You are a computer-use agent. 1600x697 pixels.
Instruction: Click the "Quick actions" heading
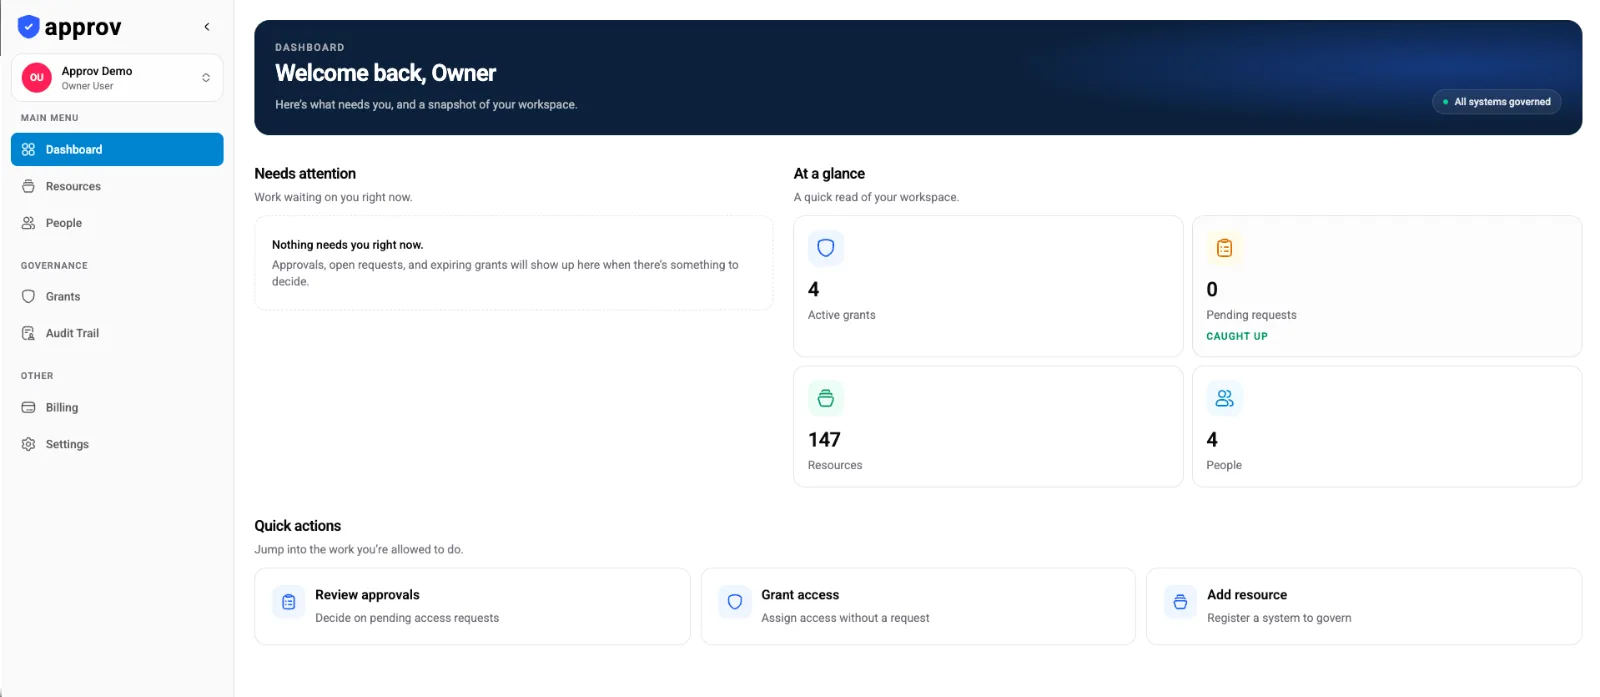[297, 526]
